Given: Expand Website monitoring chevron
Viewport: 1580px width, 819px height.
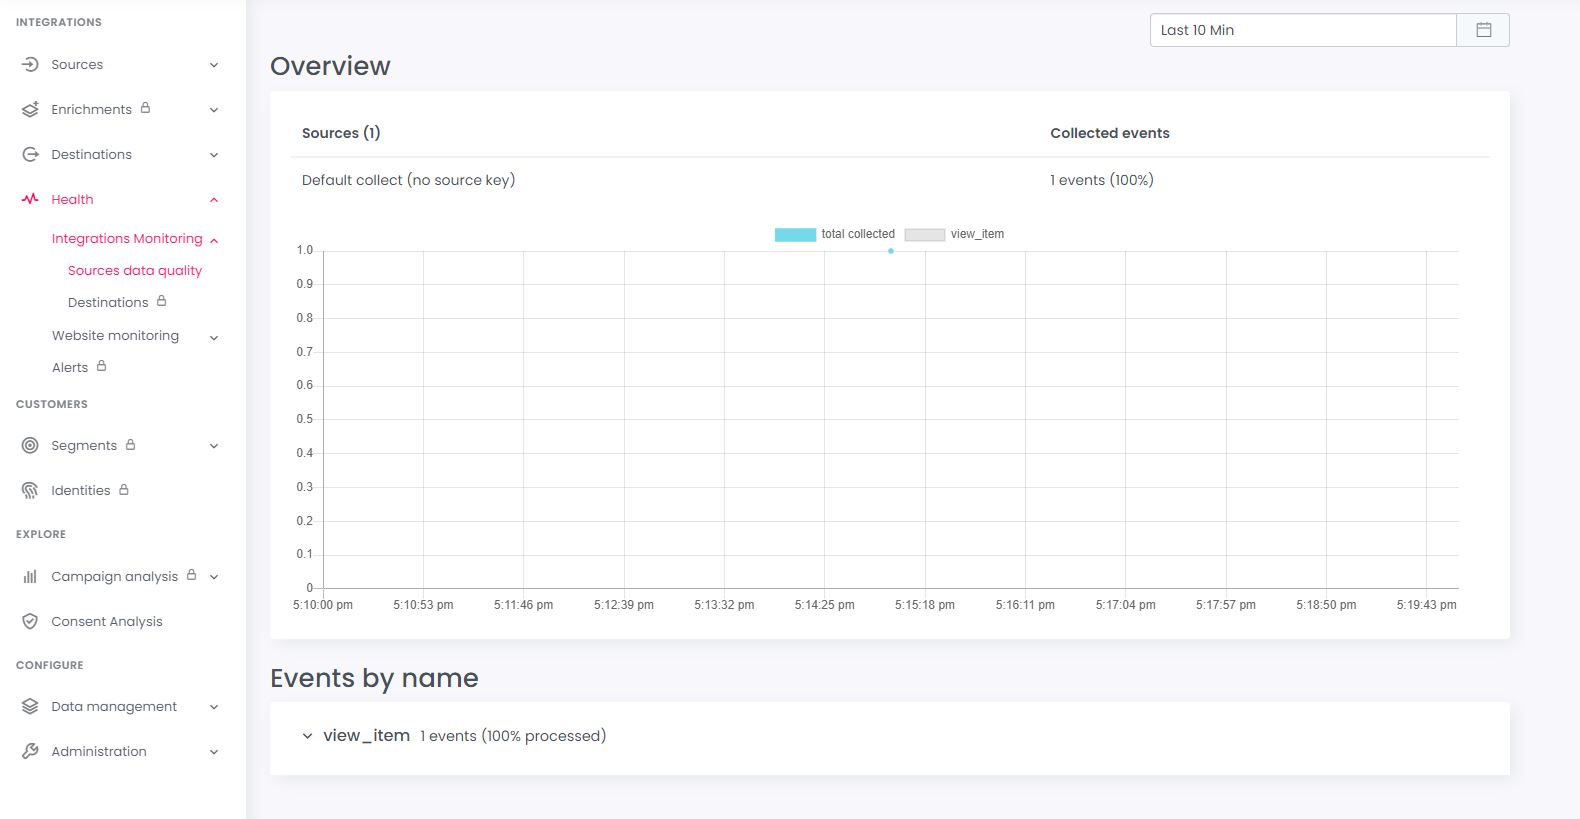Looking at the screenshot, I should (214, 338).
